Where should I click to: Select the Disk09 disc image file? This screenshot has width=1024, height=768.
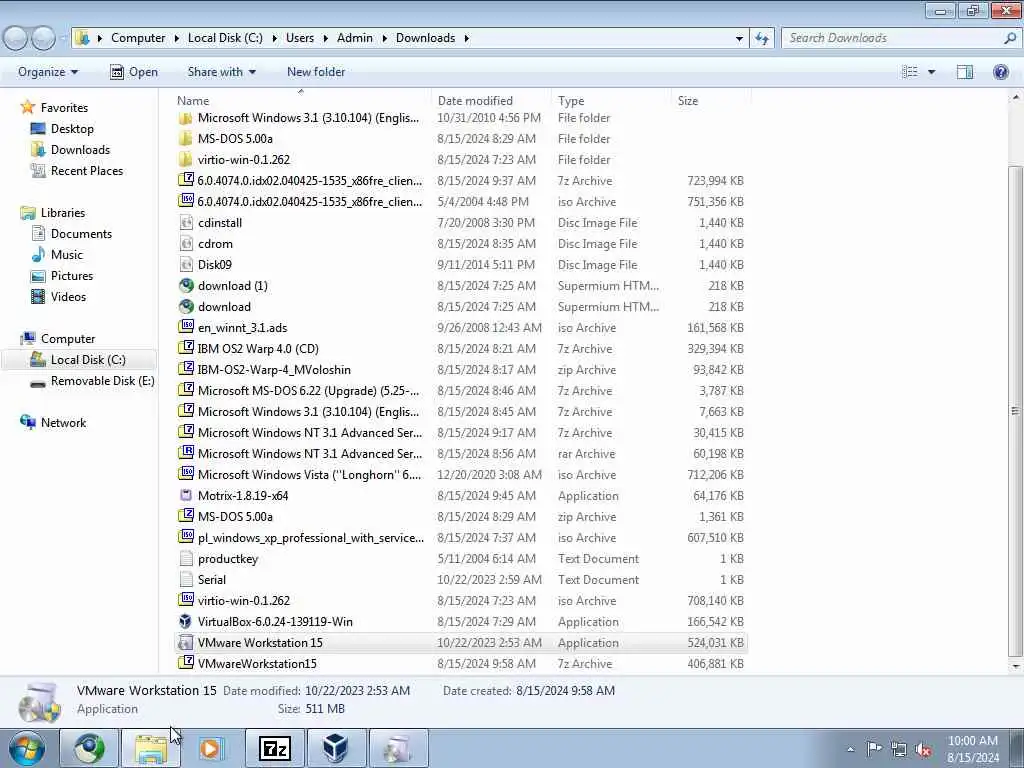(x=460, y=264)
